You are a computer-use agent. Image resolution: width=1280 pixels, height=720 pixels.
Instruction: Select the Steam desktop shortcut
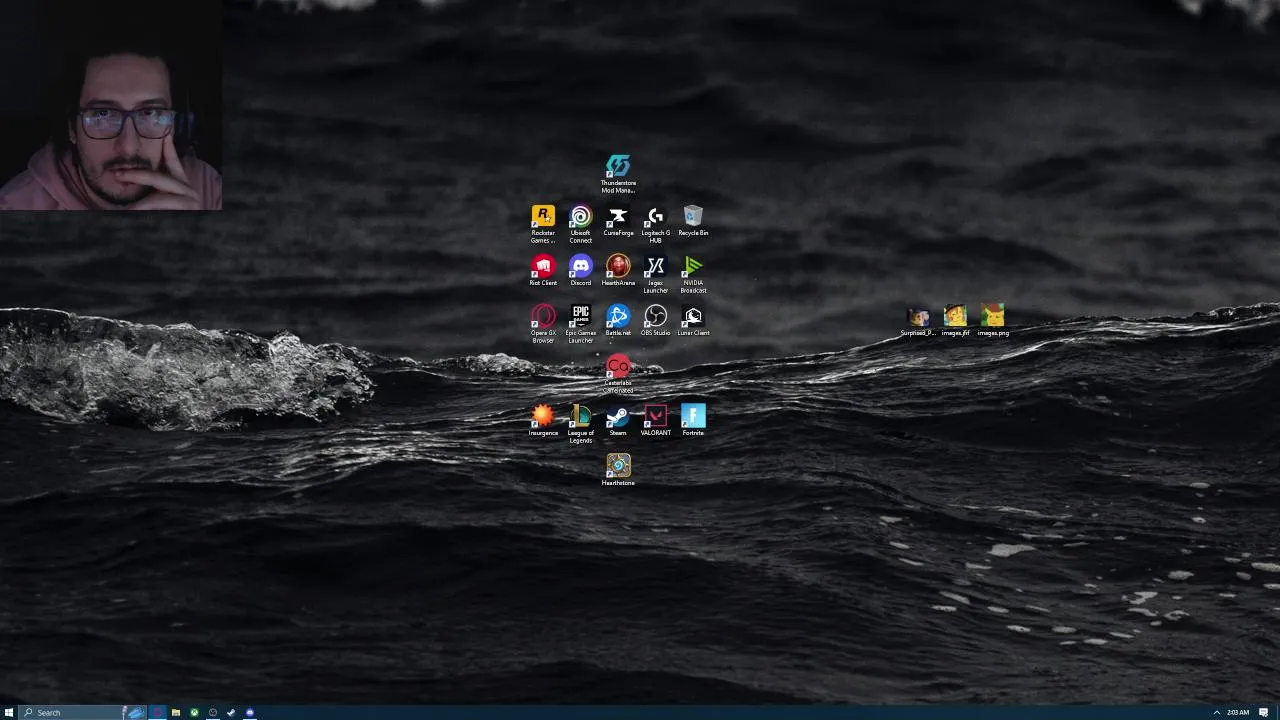pyautogui.click(x=618, y=421)
